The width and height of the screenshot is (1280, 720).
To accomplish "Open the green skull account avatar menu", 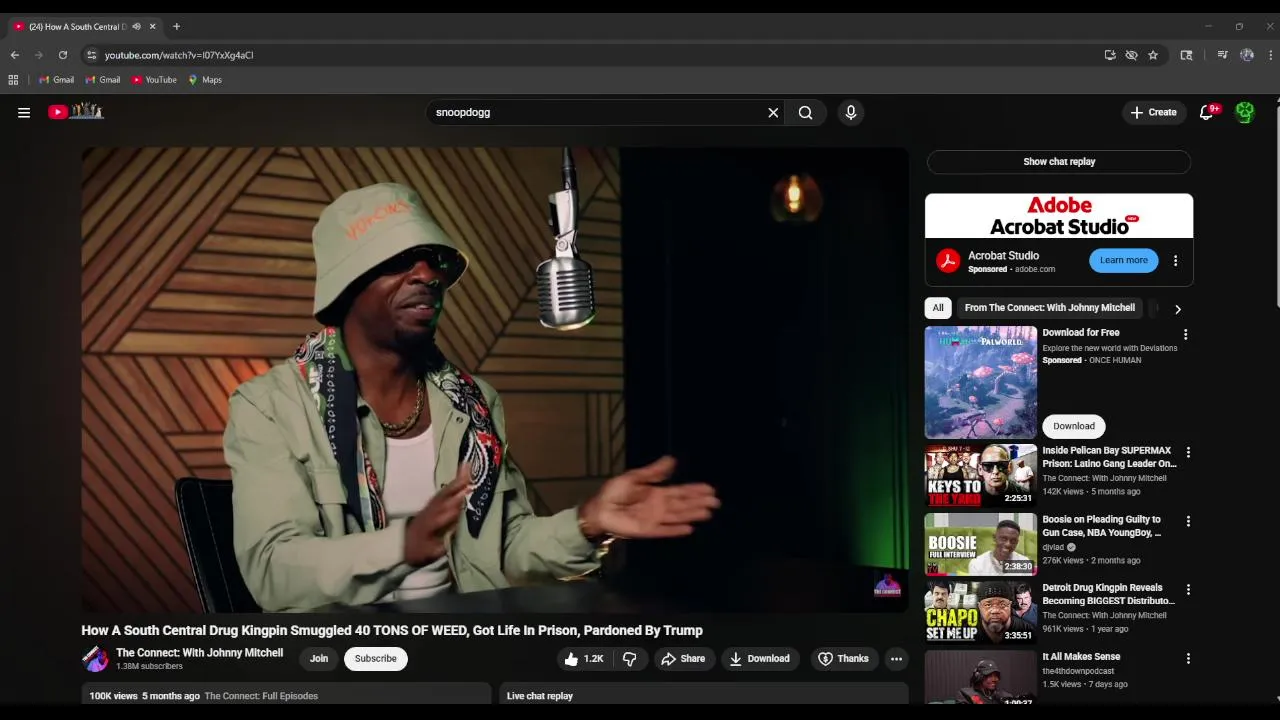I will 1245,113.
